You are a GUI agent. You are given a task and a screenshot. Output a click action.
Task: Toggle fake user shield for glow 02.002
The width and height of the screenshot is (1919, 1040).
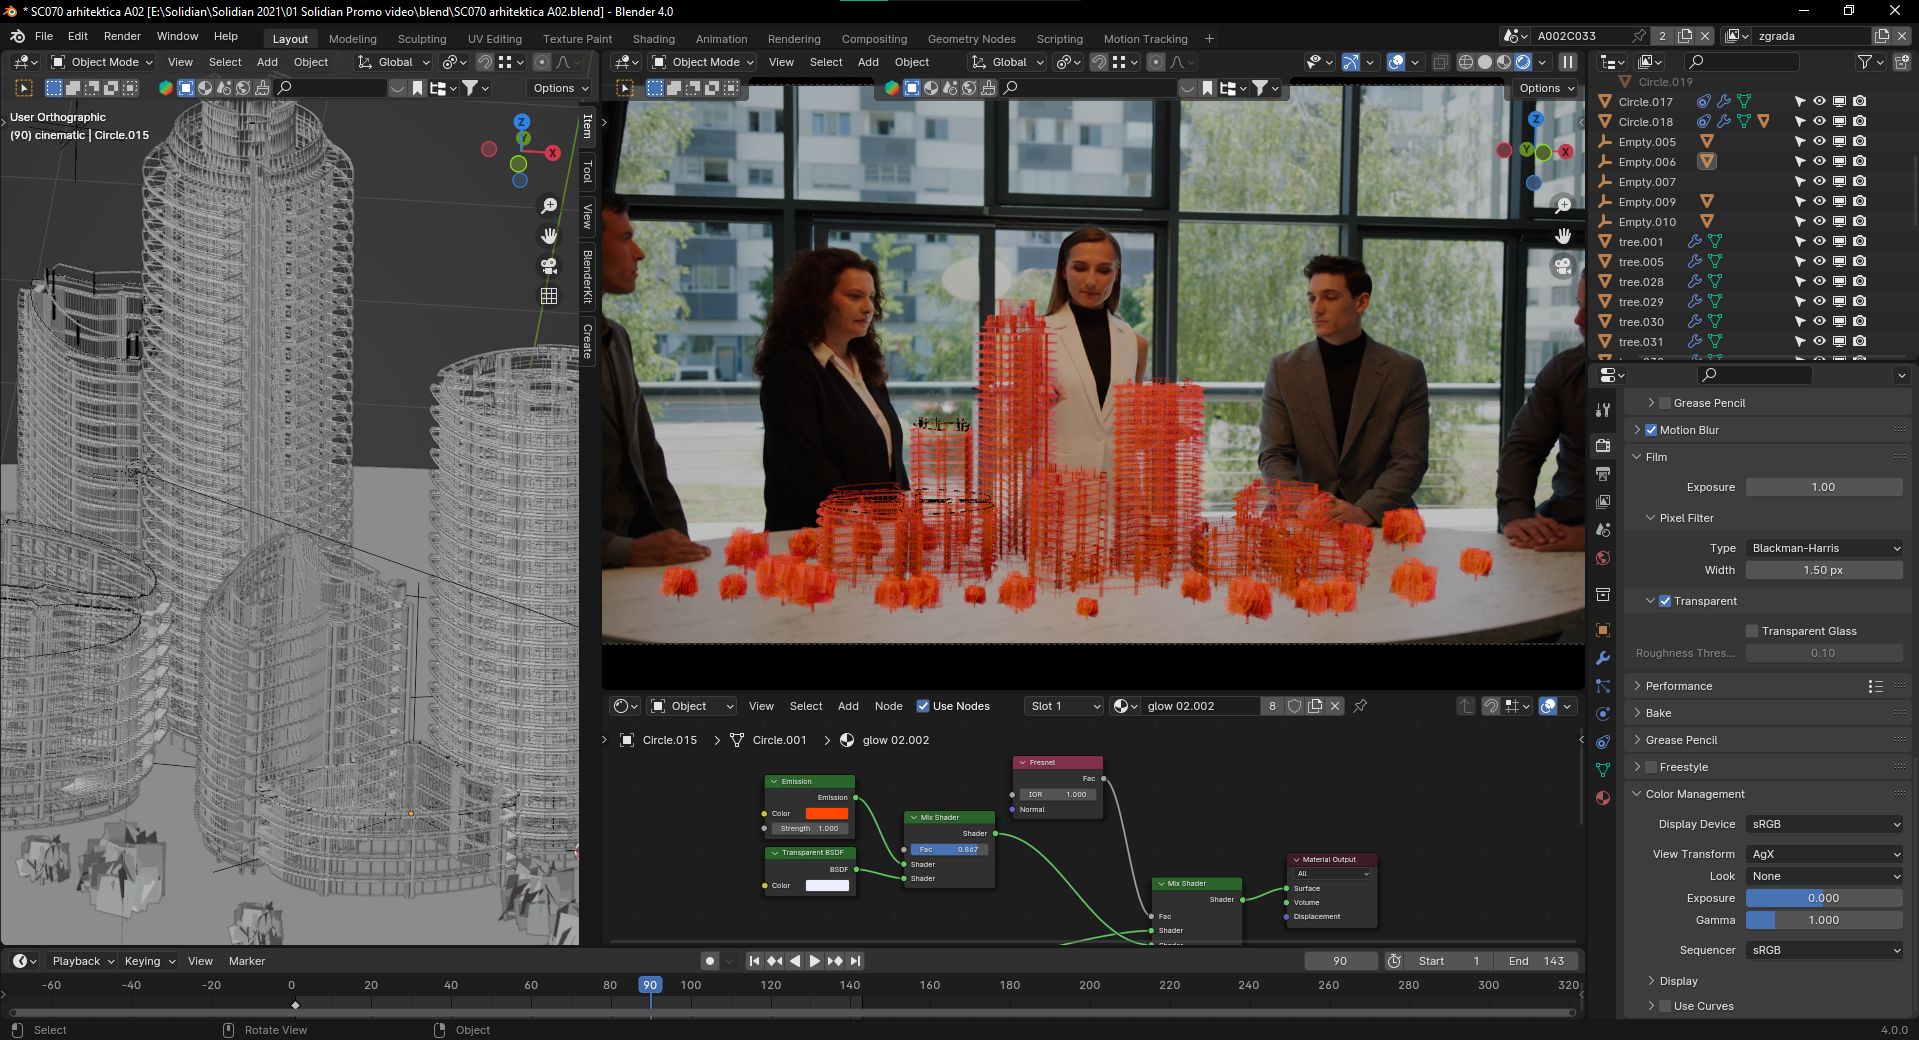(1294, 706)
